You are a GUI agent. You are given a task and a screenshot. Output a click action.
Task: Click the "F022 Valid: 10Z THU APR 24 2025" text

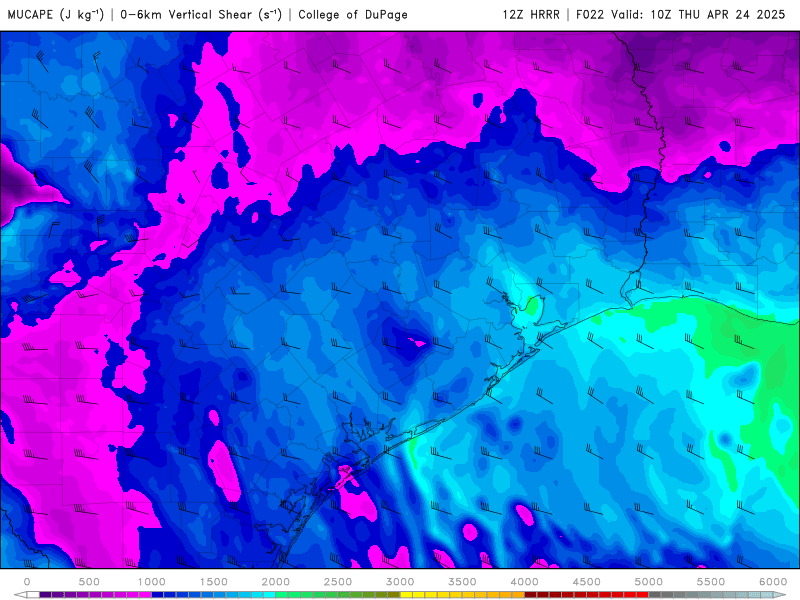point(681,15)
